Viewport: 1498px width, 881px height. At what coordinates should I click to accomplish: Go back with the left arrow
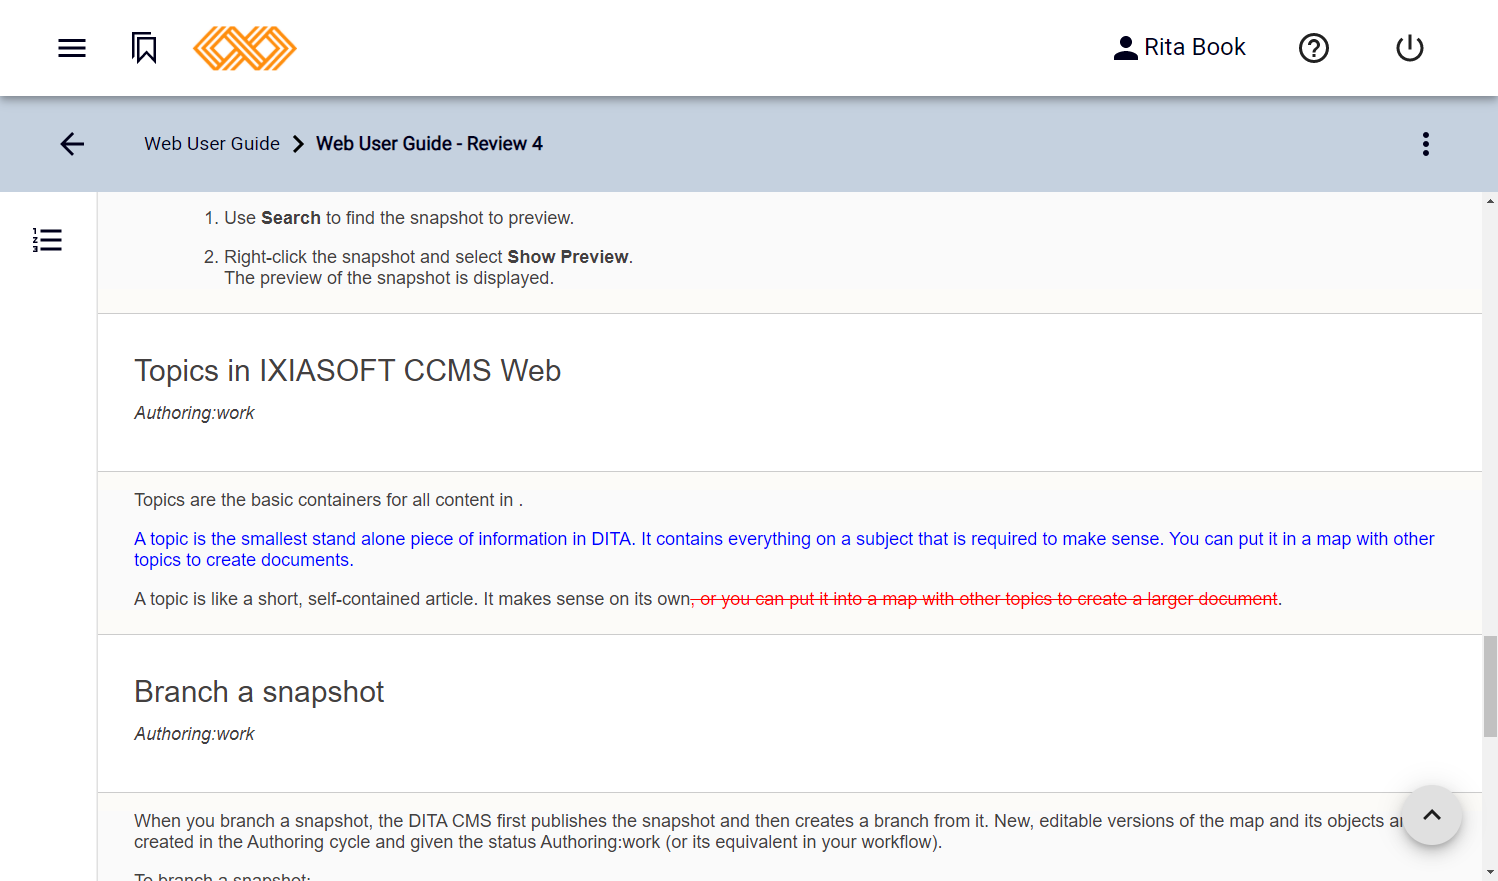click(72, 144)
